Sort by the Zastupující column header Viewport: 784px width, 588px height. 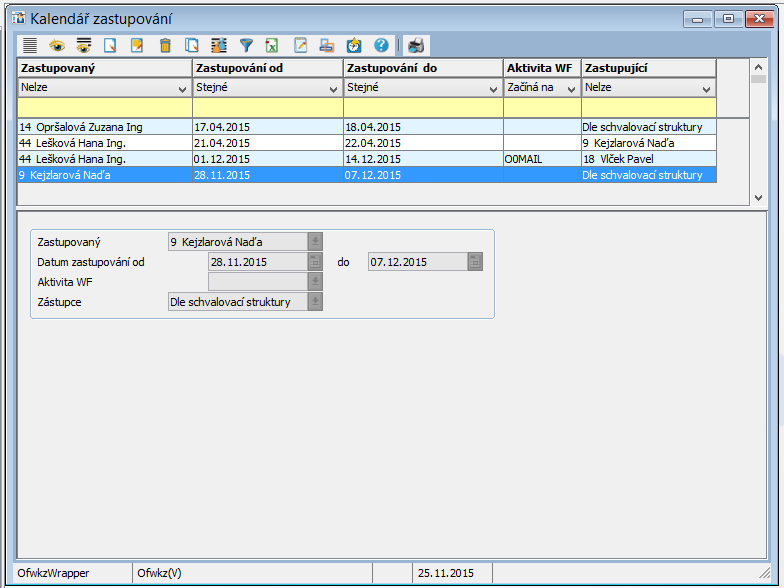pyautogui.click(x=648, y=68)
